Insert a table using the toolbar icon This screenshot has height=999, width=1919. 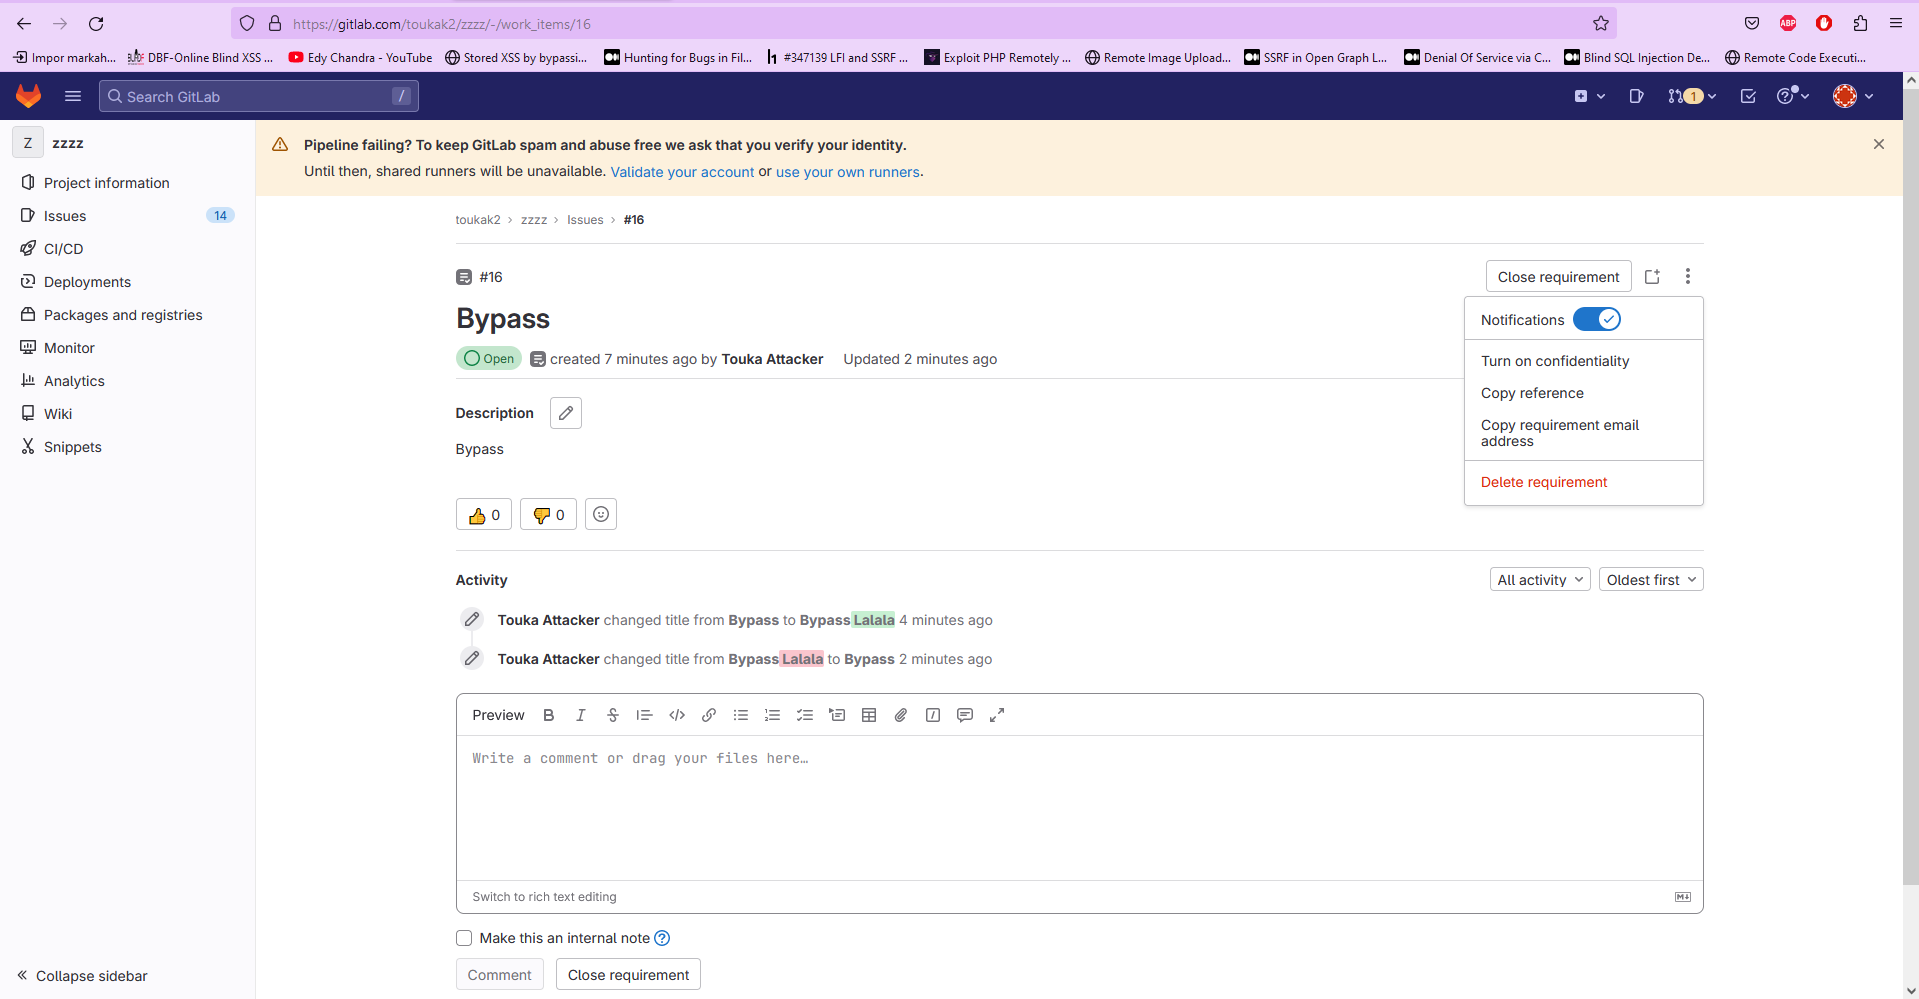869,715
